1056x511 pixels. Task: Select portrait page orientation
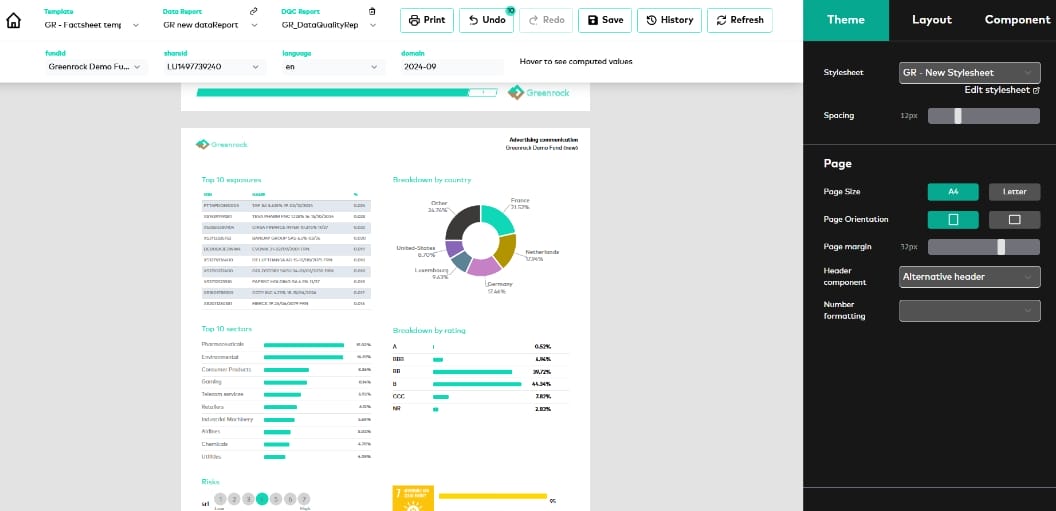click(953, 219)
